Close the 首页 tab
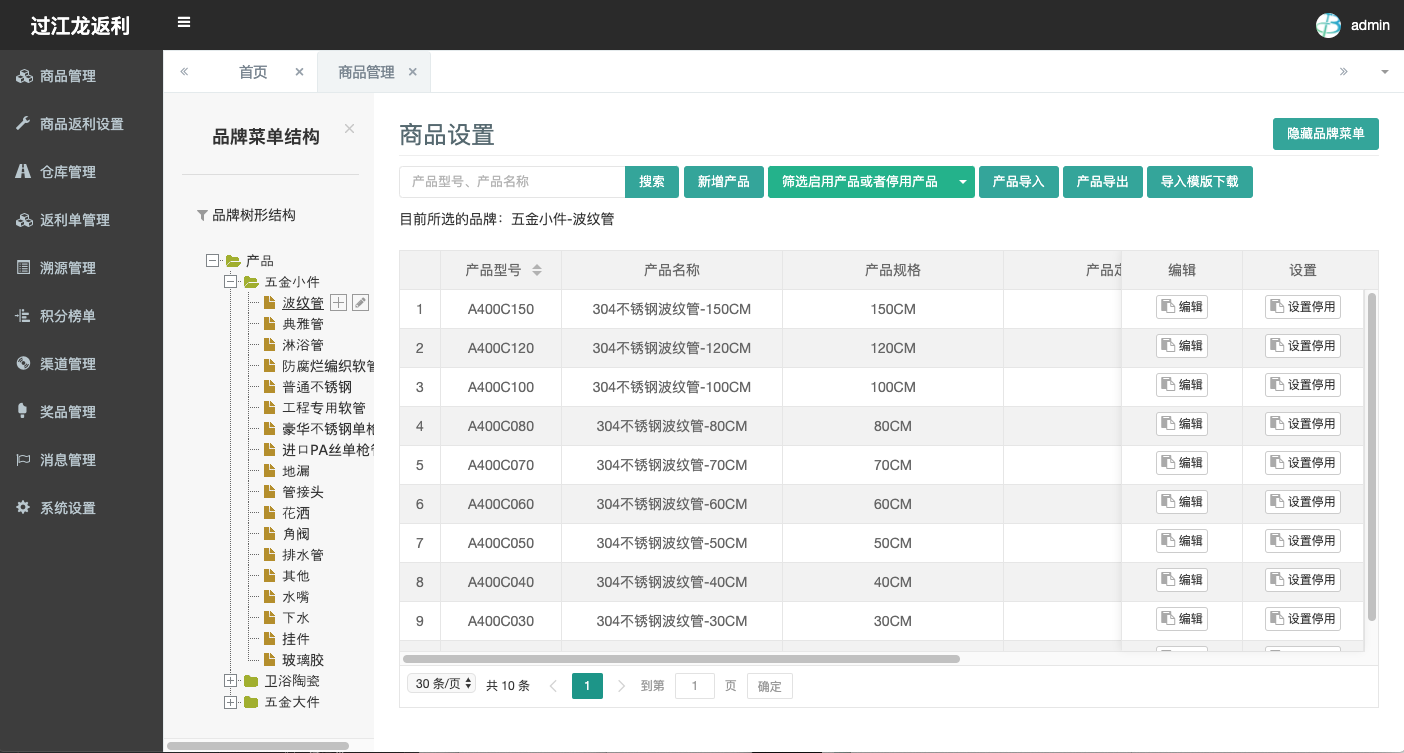Screen dimensions: 1404x753 (x=299, y=72)
